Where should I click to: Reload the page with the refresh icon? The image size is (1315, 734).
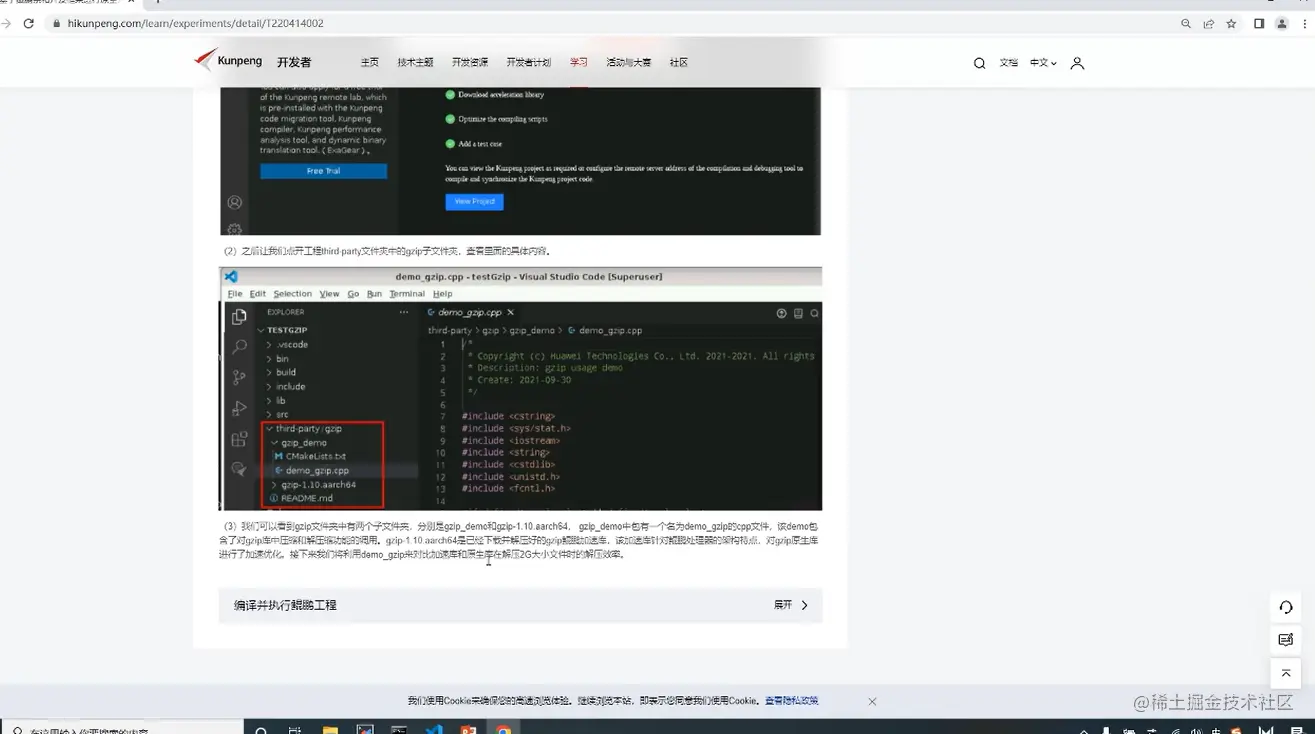tap(28, 23)
